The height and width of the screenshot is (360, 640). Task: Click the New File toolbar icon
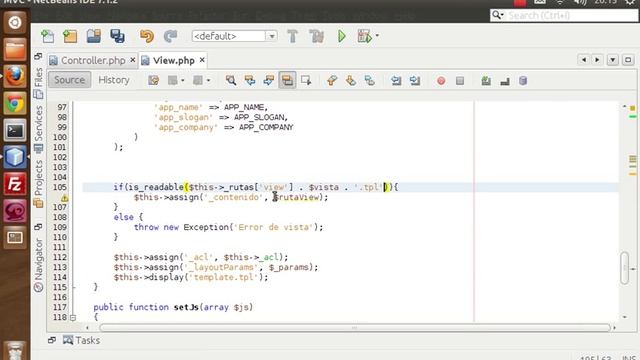47,36
